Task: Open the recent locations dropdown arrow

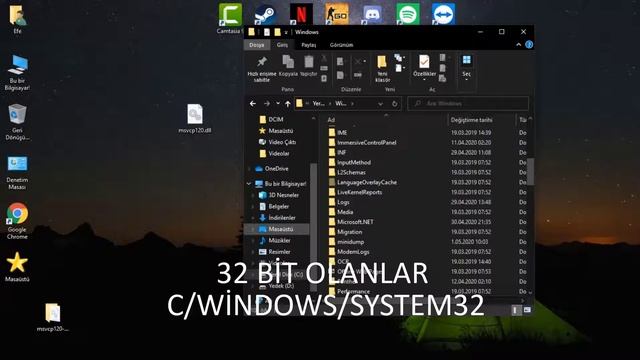Action: coord(278,104)
